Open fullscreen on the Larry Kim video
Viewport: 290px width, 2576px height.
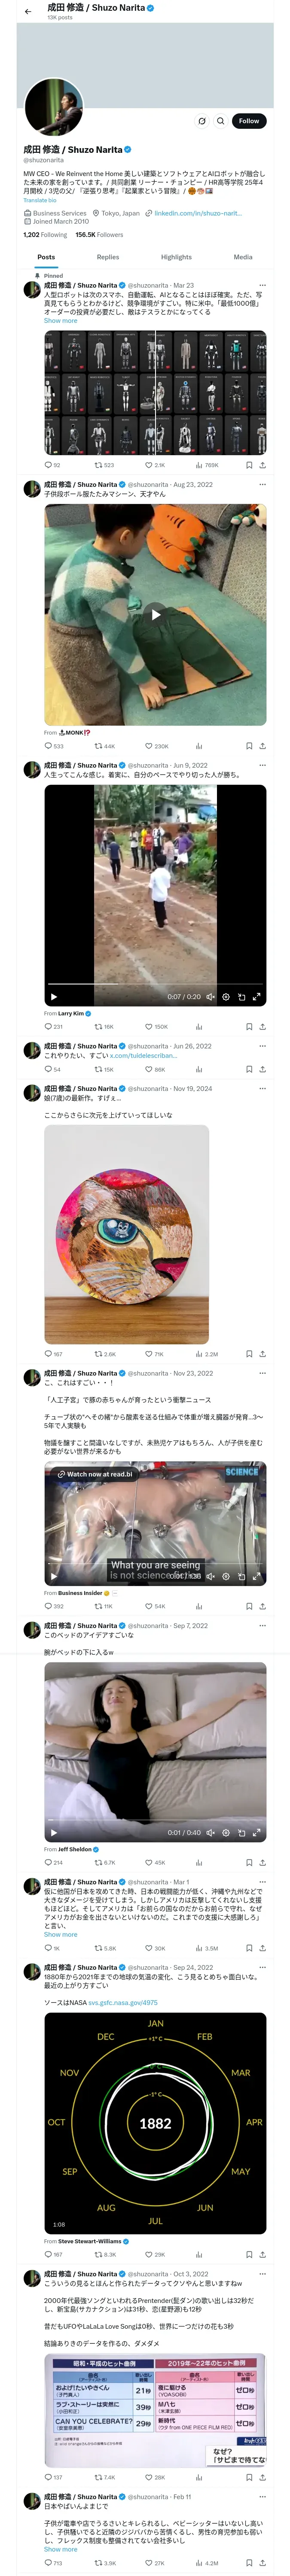point(256,997)
